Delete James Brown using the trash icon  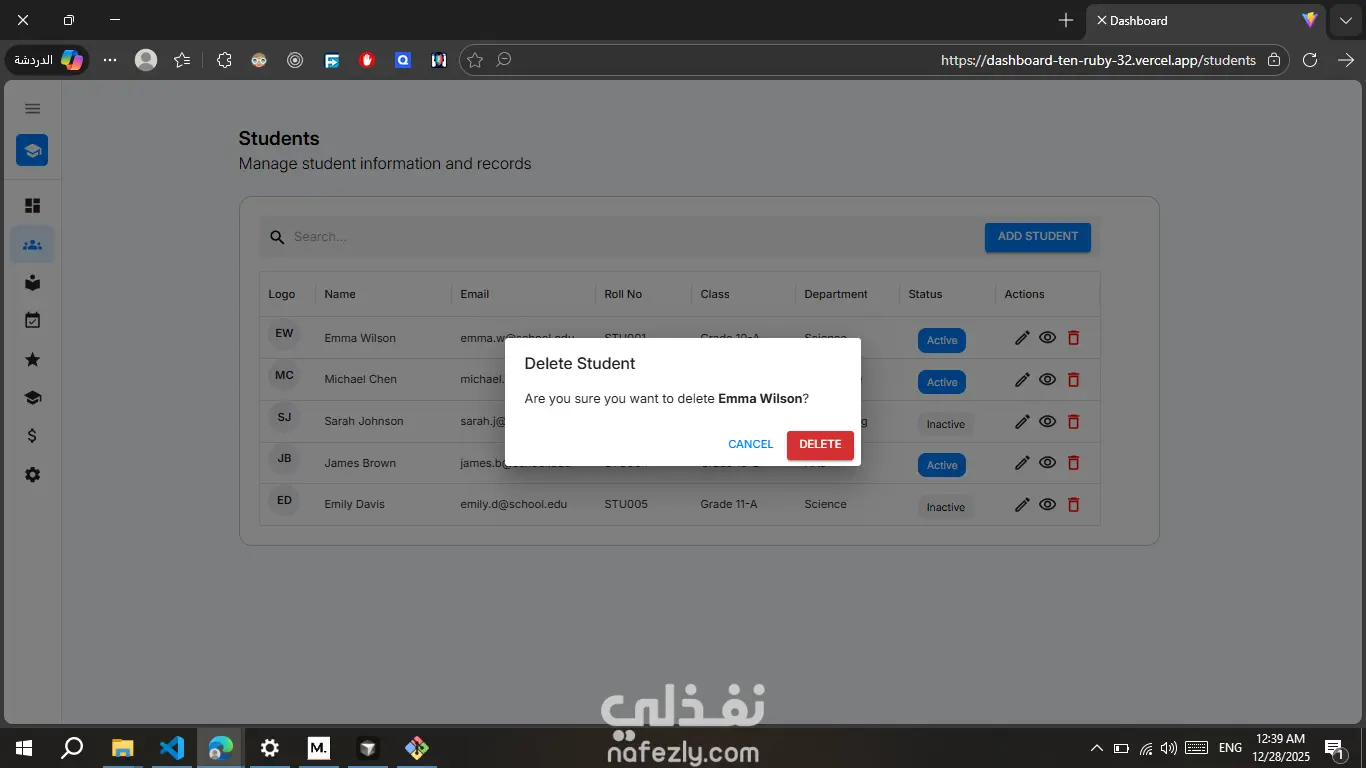1074,463
